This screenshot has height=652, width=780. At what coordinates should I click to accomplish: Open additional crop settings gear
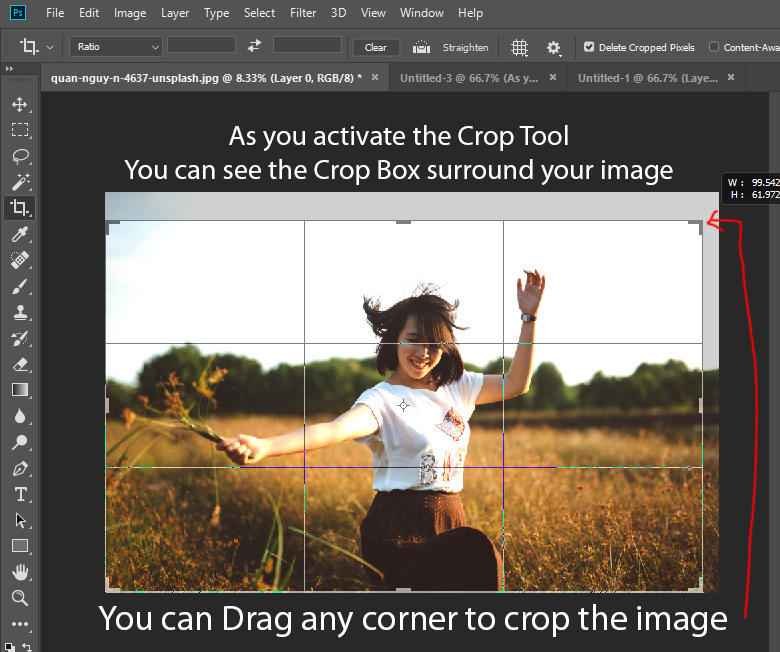click(x=554, y=48)
